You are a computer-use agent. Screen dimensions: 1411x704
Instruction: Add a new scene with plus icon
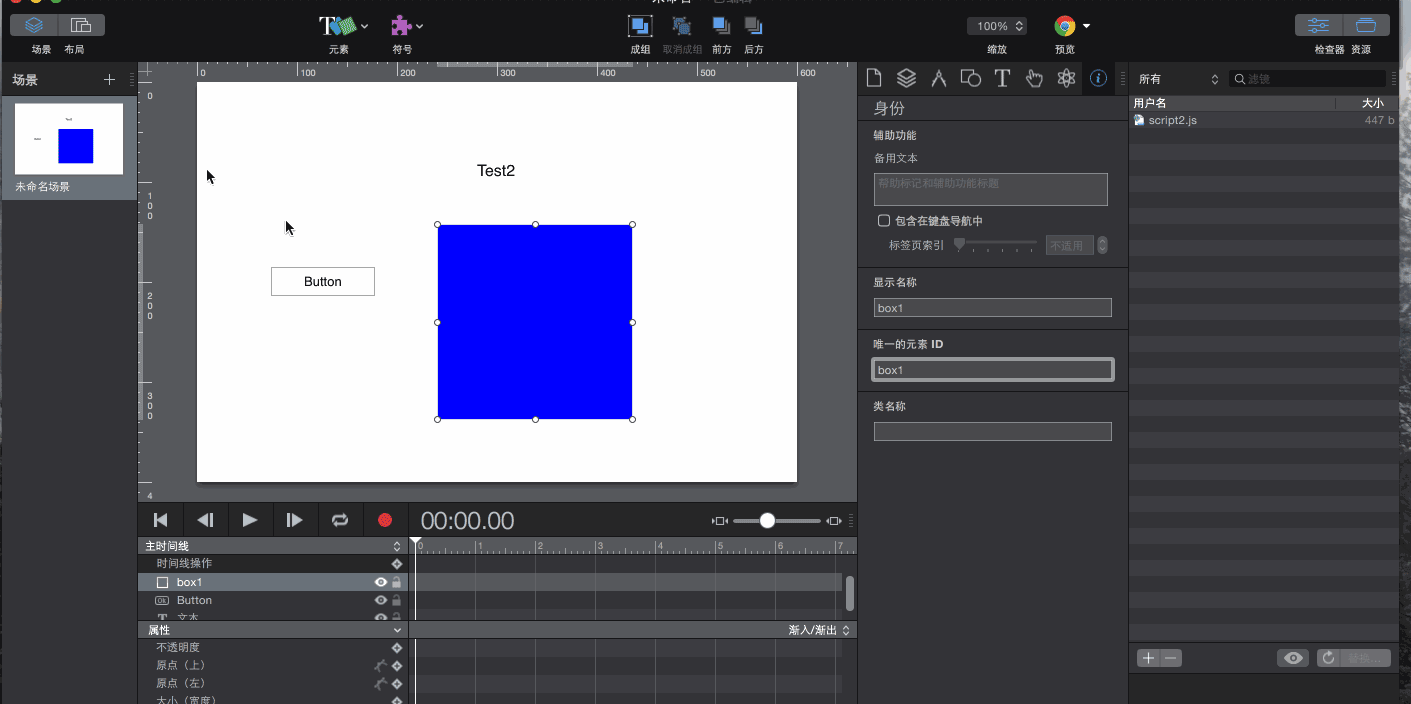109,80
